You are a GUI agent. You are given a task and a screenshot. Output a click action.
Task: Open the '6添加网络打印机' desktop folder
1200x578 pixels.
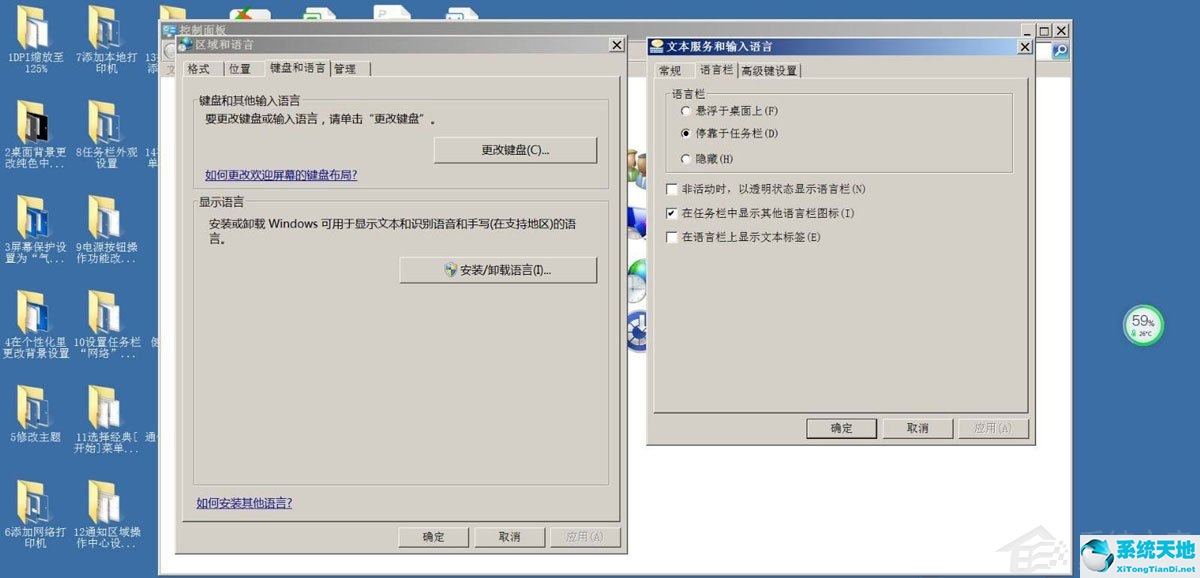point(33,515)
